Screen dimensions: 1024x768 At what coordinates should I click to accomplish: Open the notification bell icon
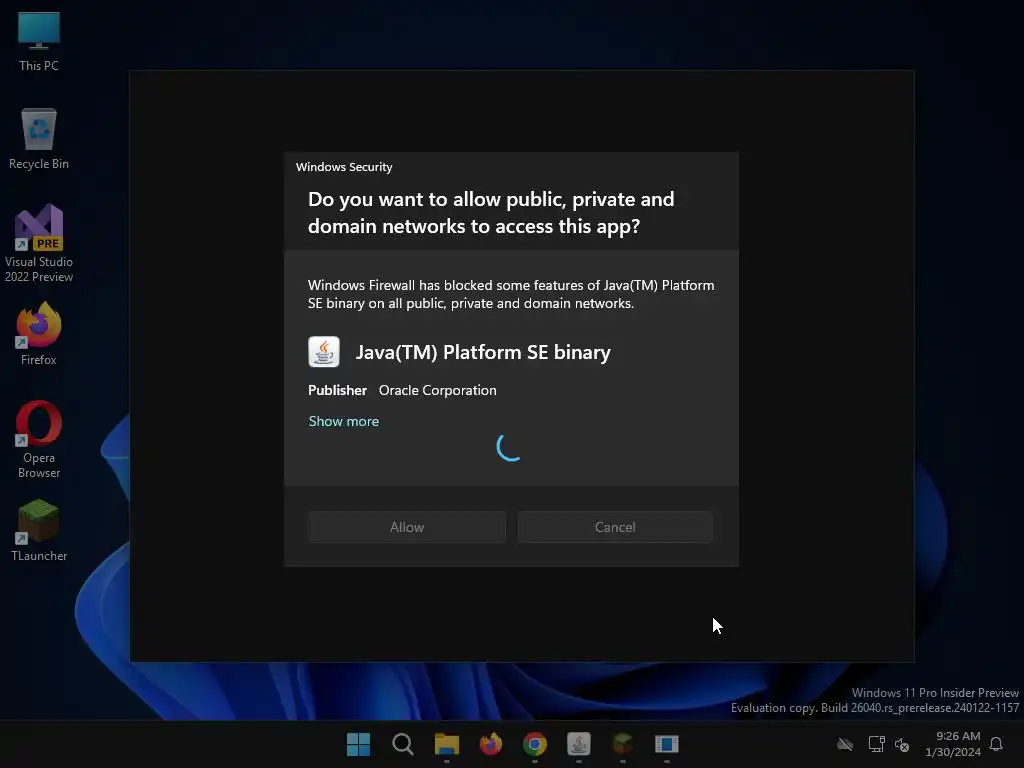(x=997, y=744)
